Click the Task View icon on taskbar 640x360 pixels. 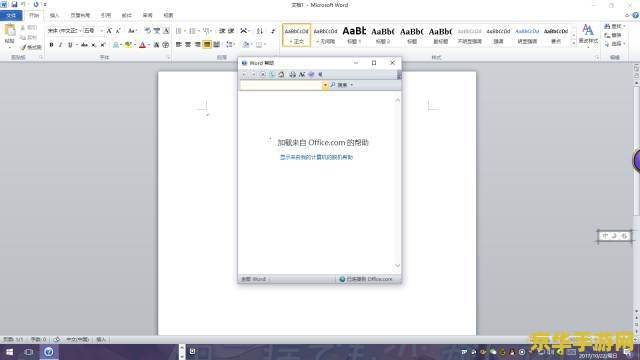(29, 352)
